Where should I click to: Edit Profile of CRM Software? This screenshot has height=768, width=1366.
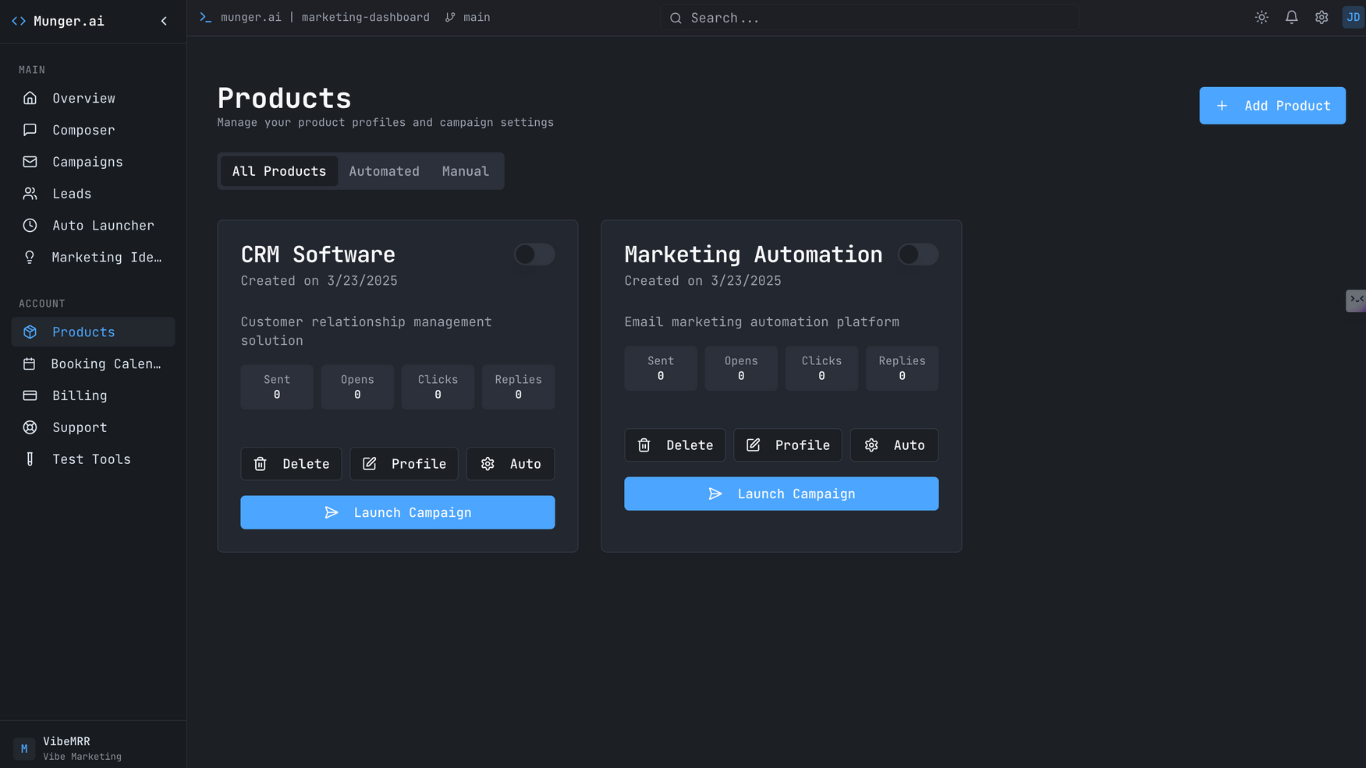click(x=404, y=464)
